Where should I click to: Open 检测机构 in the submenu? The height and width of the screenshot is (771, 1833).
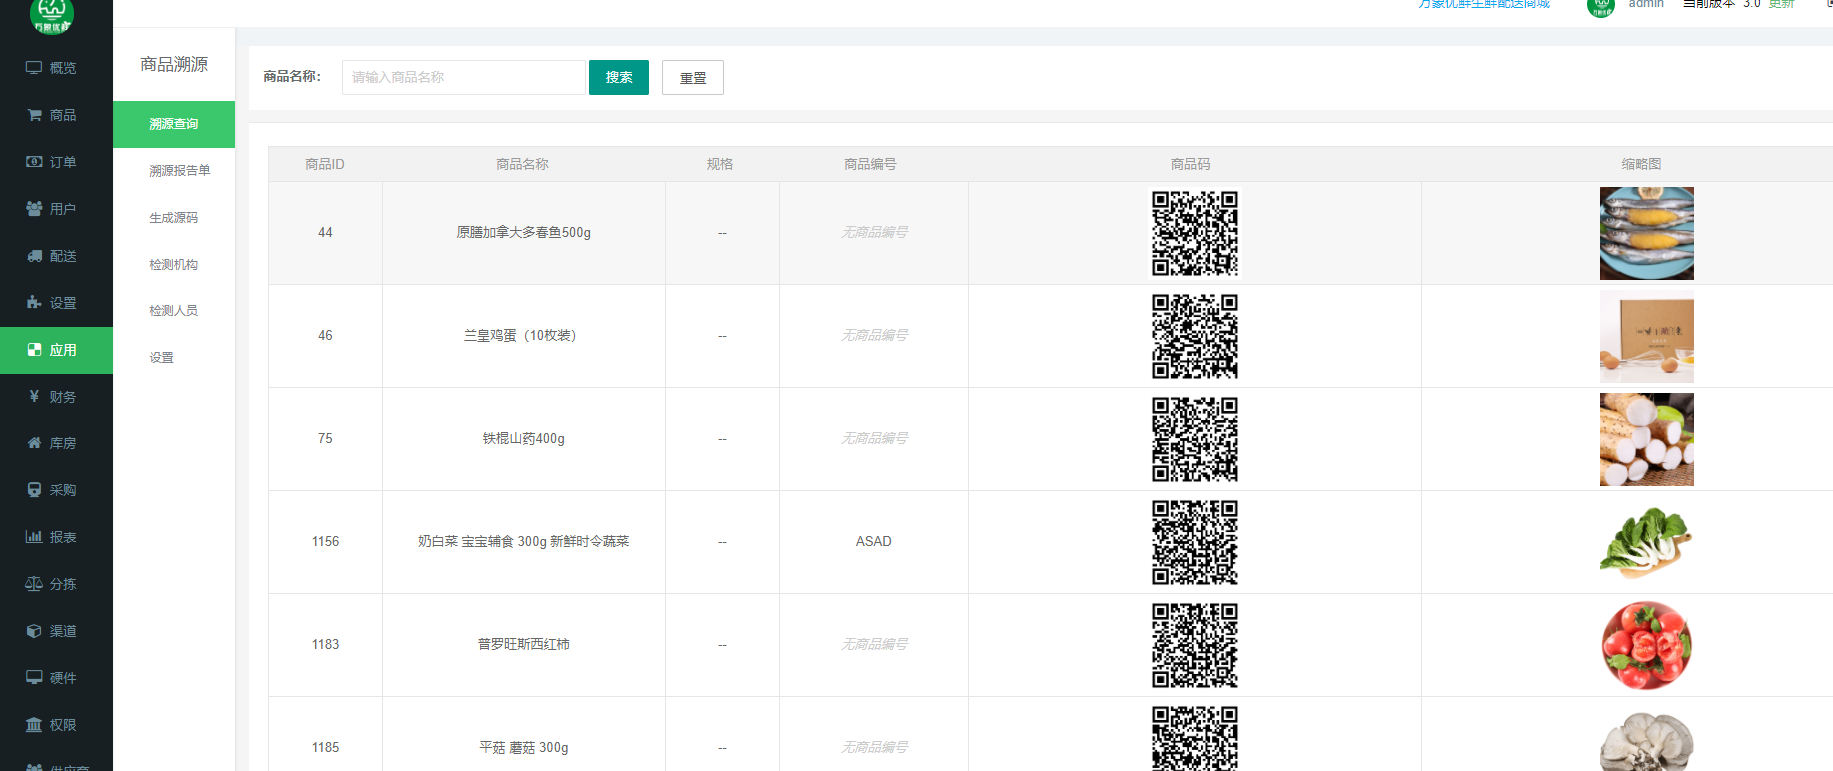click(x=174, y=265)
